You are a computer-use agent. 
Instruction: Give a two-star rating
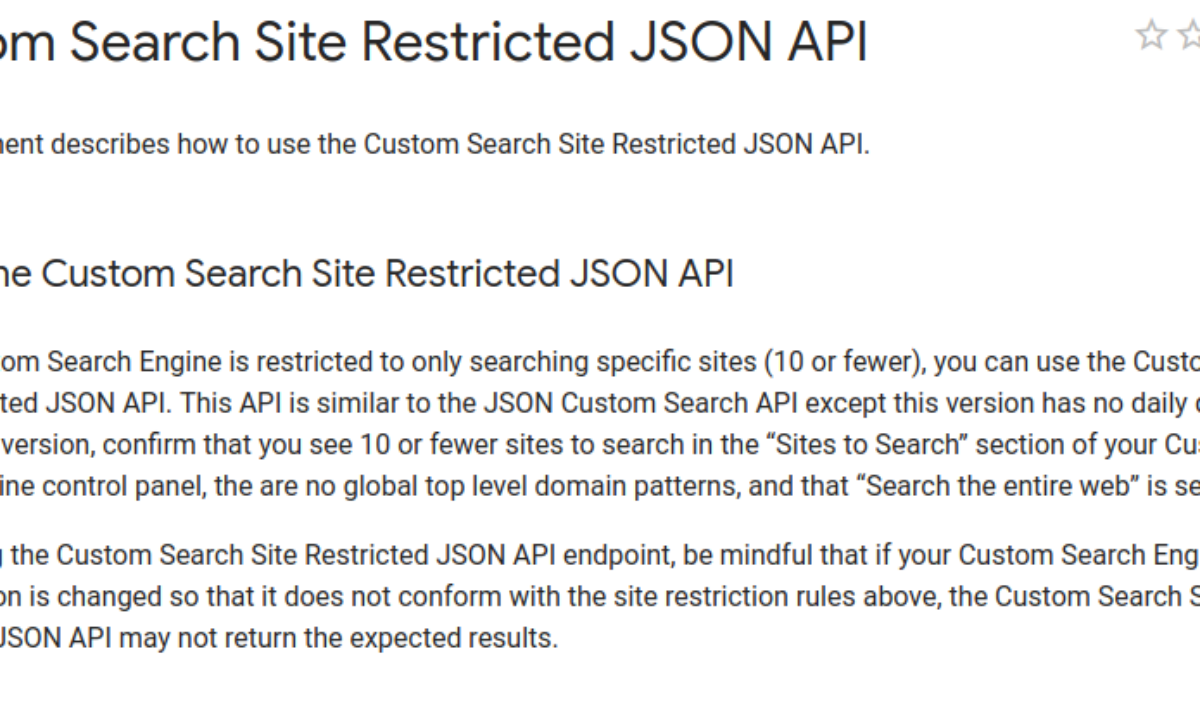tap(1189, 36)
